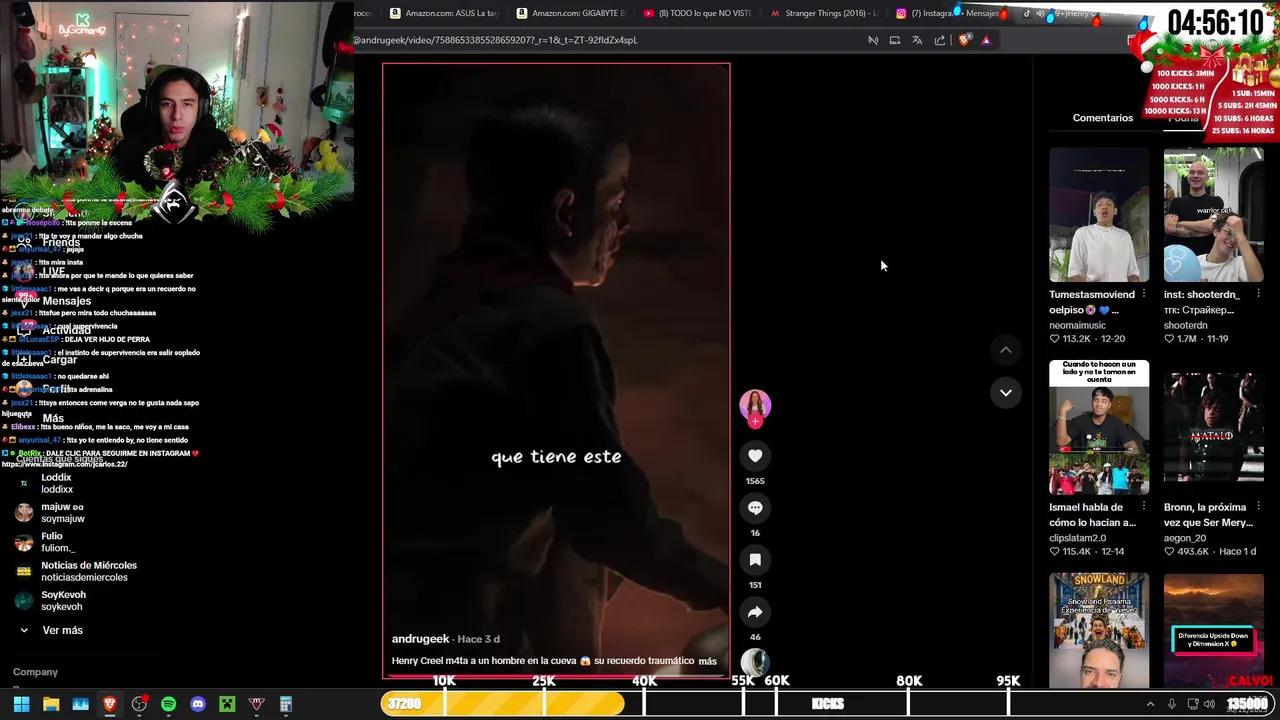Follow creator with the red plus badge
Image resolution: width=1280 pixels, height=720 pixels.
tap(755, 422)
